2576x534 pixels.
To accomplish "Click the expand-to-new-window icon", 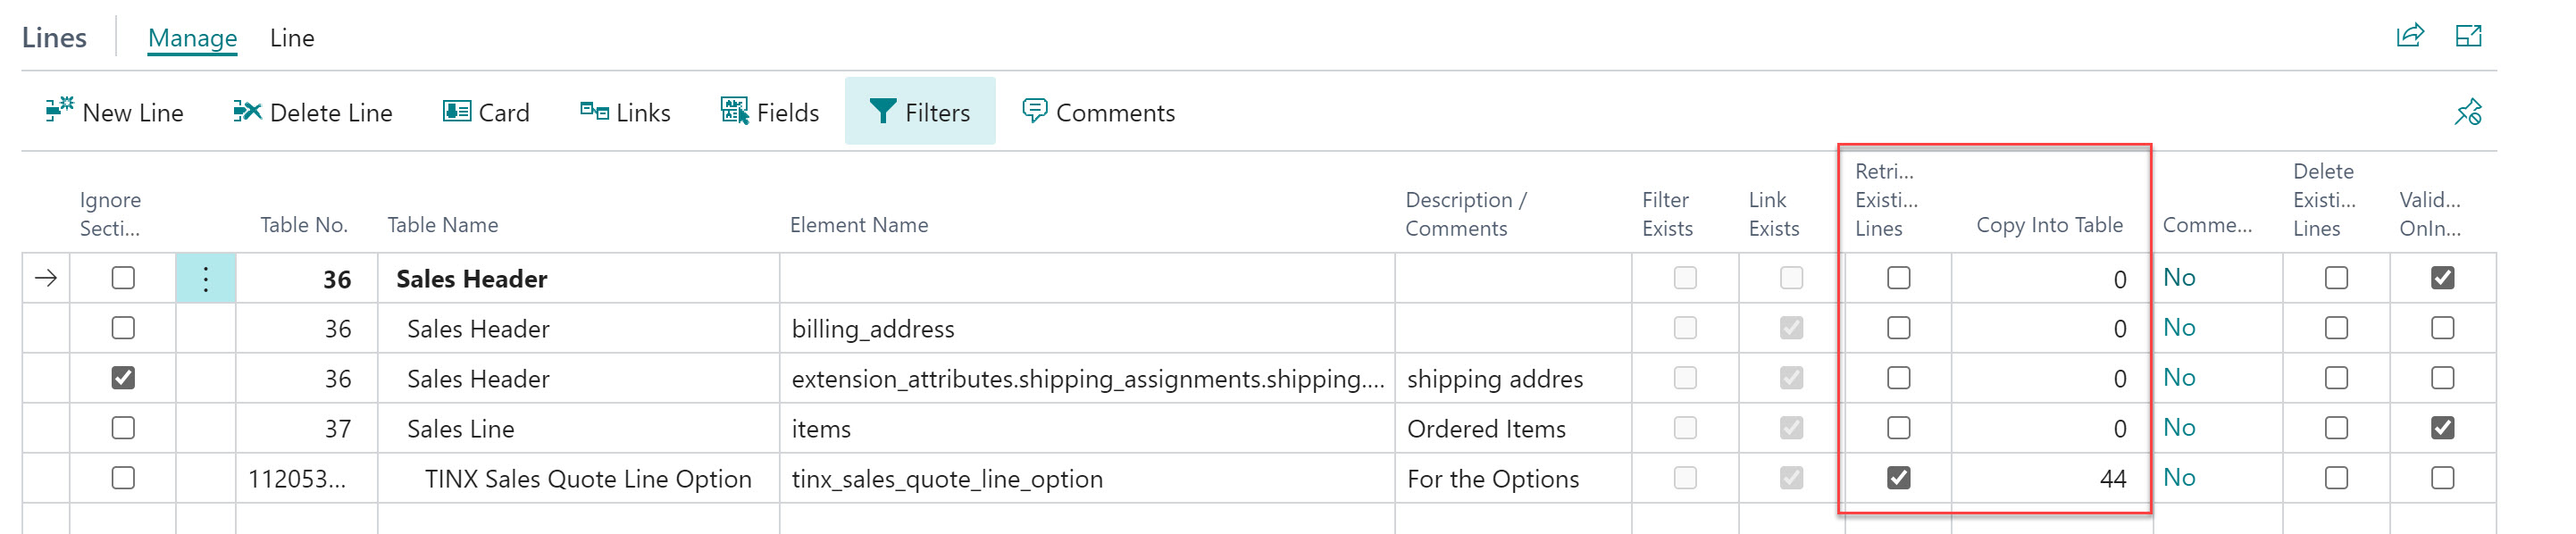I will coord(2469,36).
